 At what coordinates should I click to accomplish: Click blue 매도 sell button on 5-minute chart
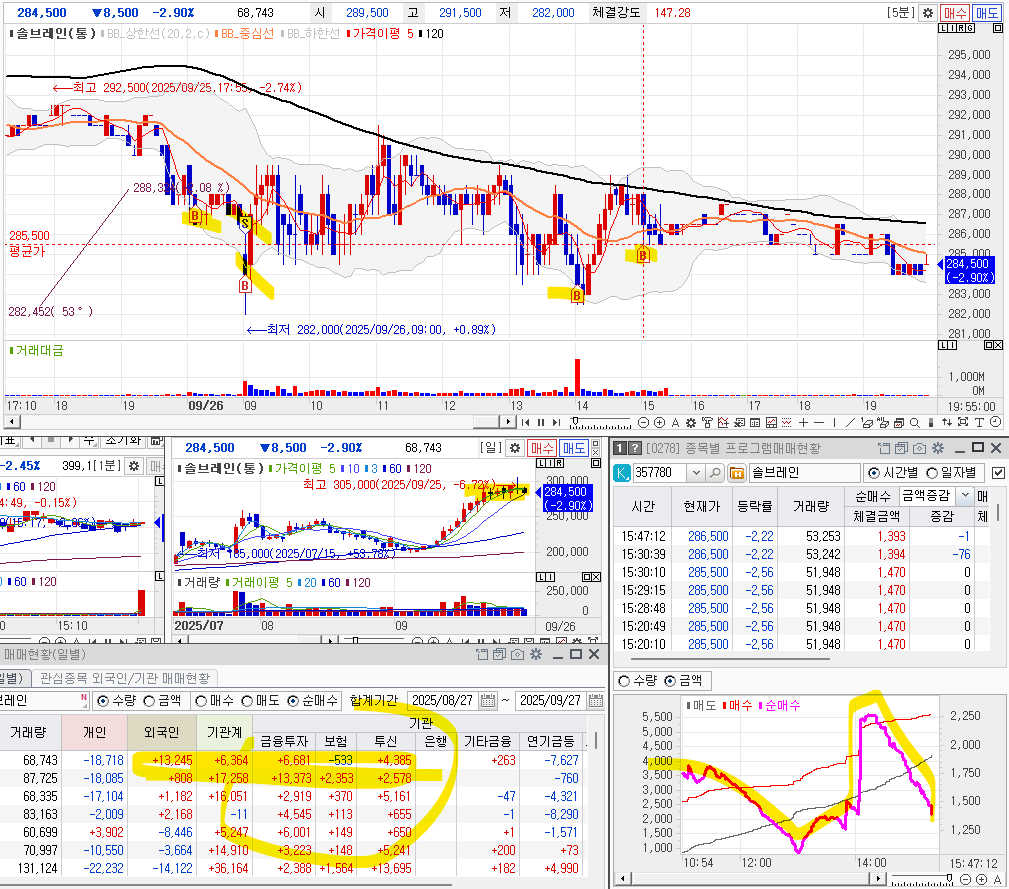(986, 13)
